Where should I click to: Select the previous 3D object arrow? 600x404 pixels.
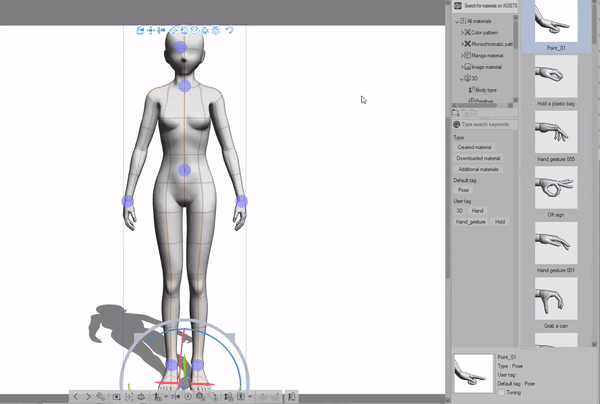pos(75,397)
